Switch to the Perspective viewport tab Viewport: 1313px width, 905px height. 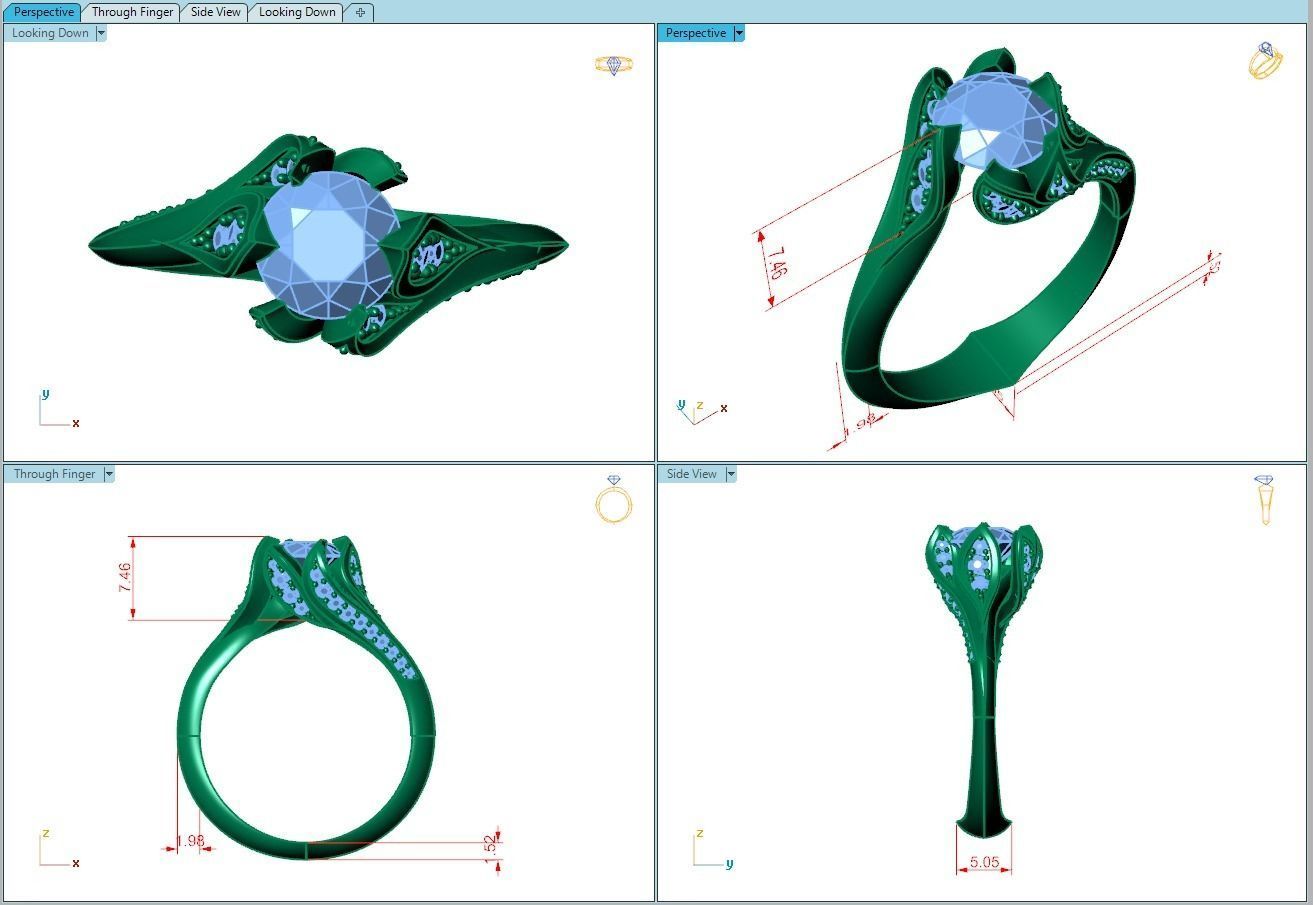43,12
